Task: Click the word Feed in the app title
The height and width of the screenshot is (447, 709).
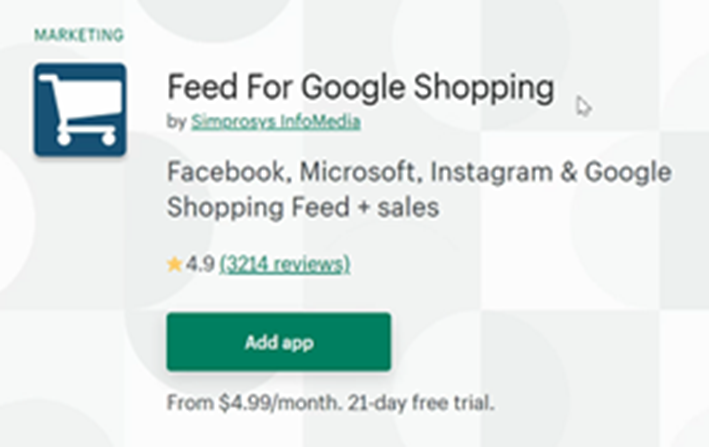Action: point(202,87)
